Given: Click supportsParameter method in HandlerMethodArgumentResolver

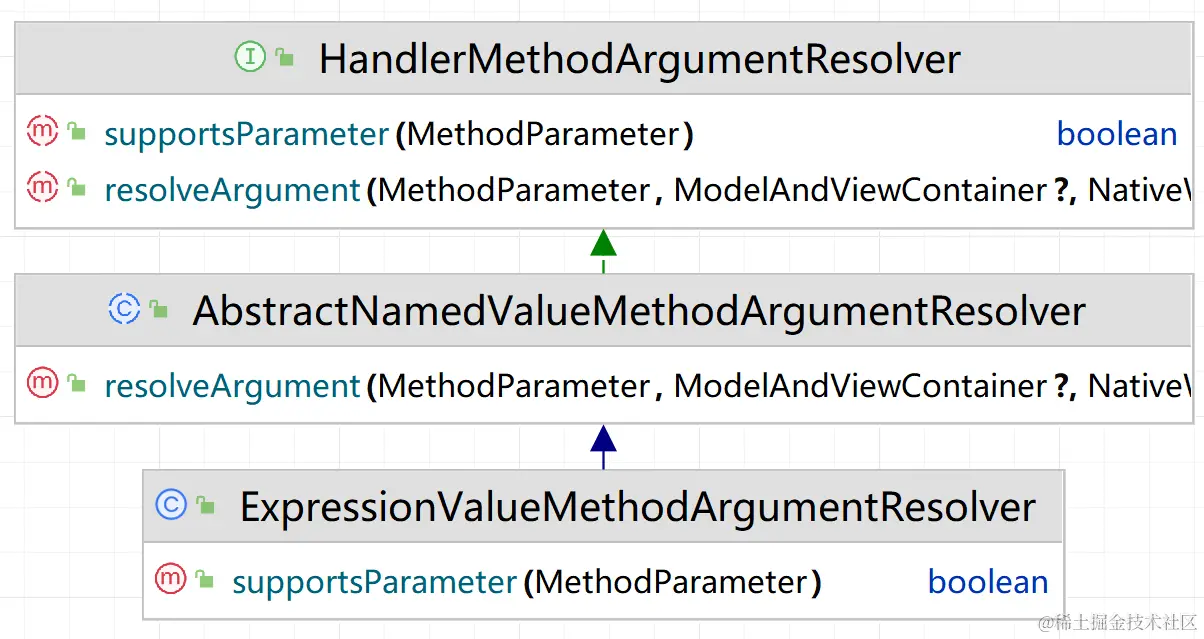Looking at the screenshot, I should [x=246, y=134].
